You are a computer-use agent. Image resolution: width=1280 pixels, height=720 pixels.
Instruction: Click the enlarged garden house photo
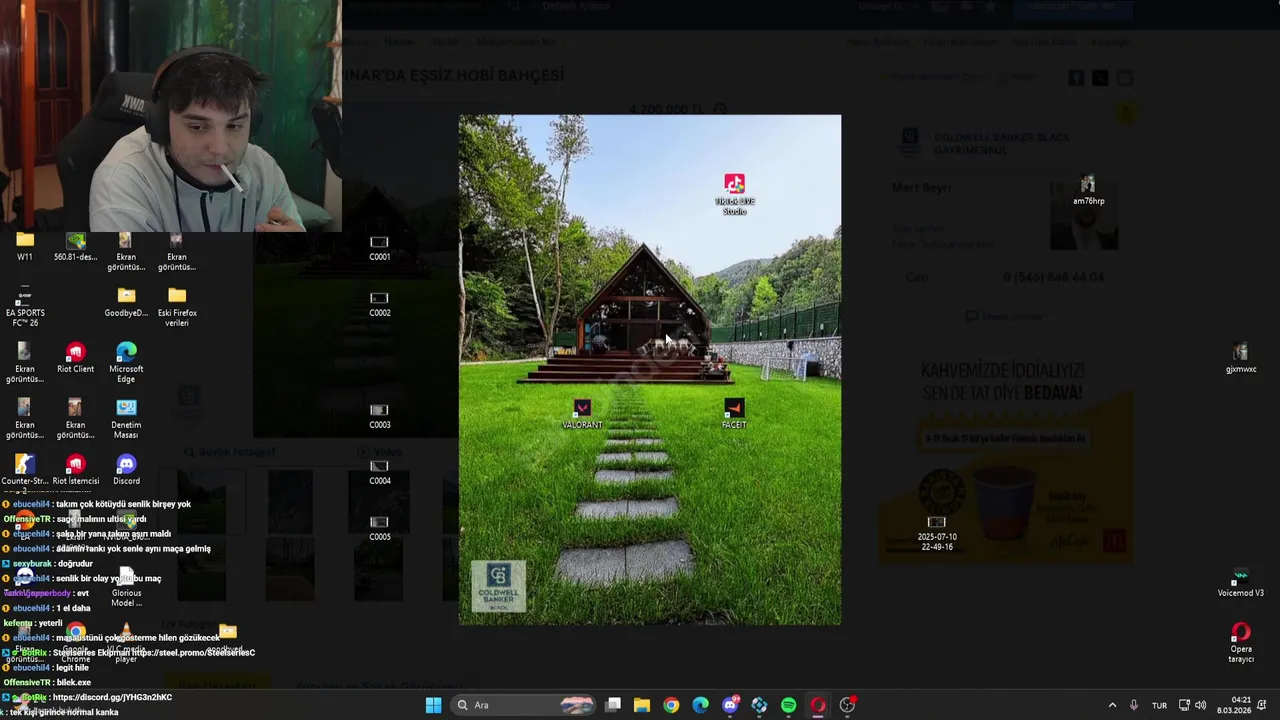(650, 370)
